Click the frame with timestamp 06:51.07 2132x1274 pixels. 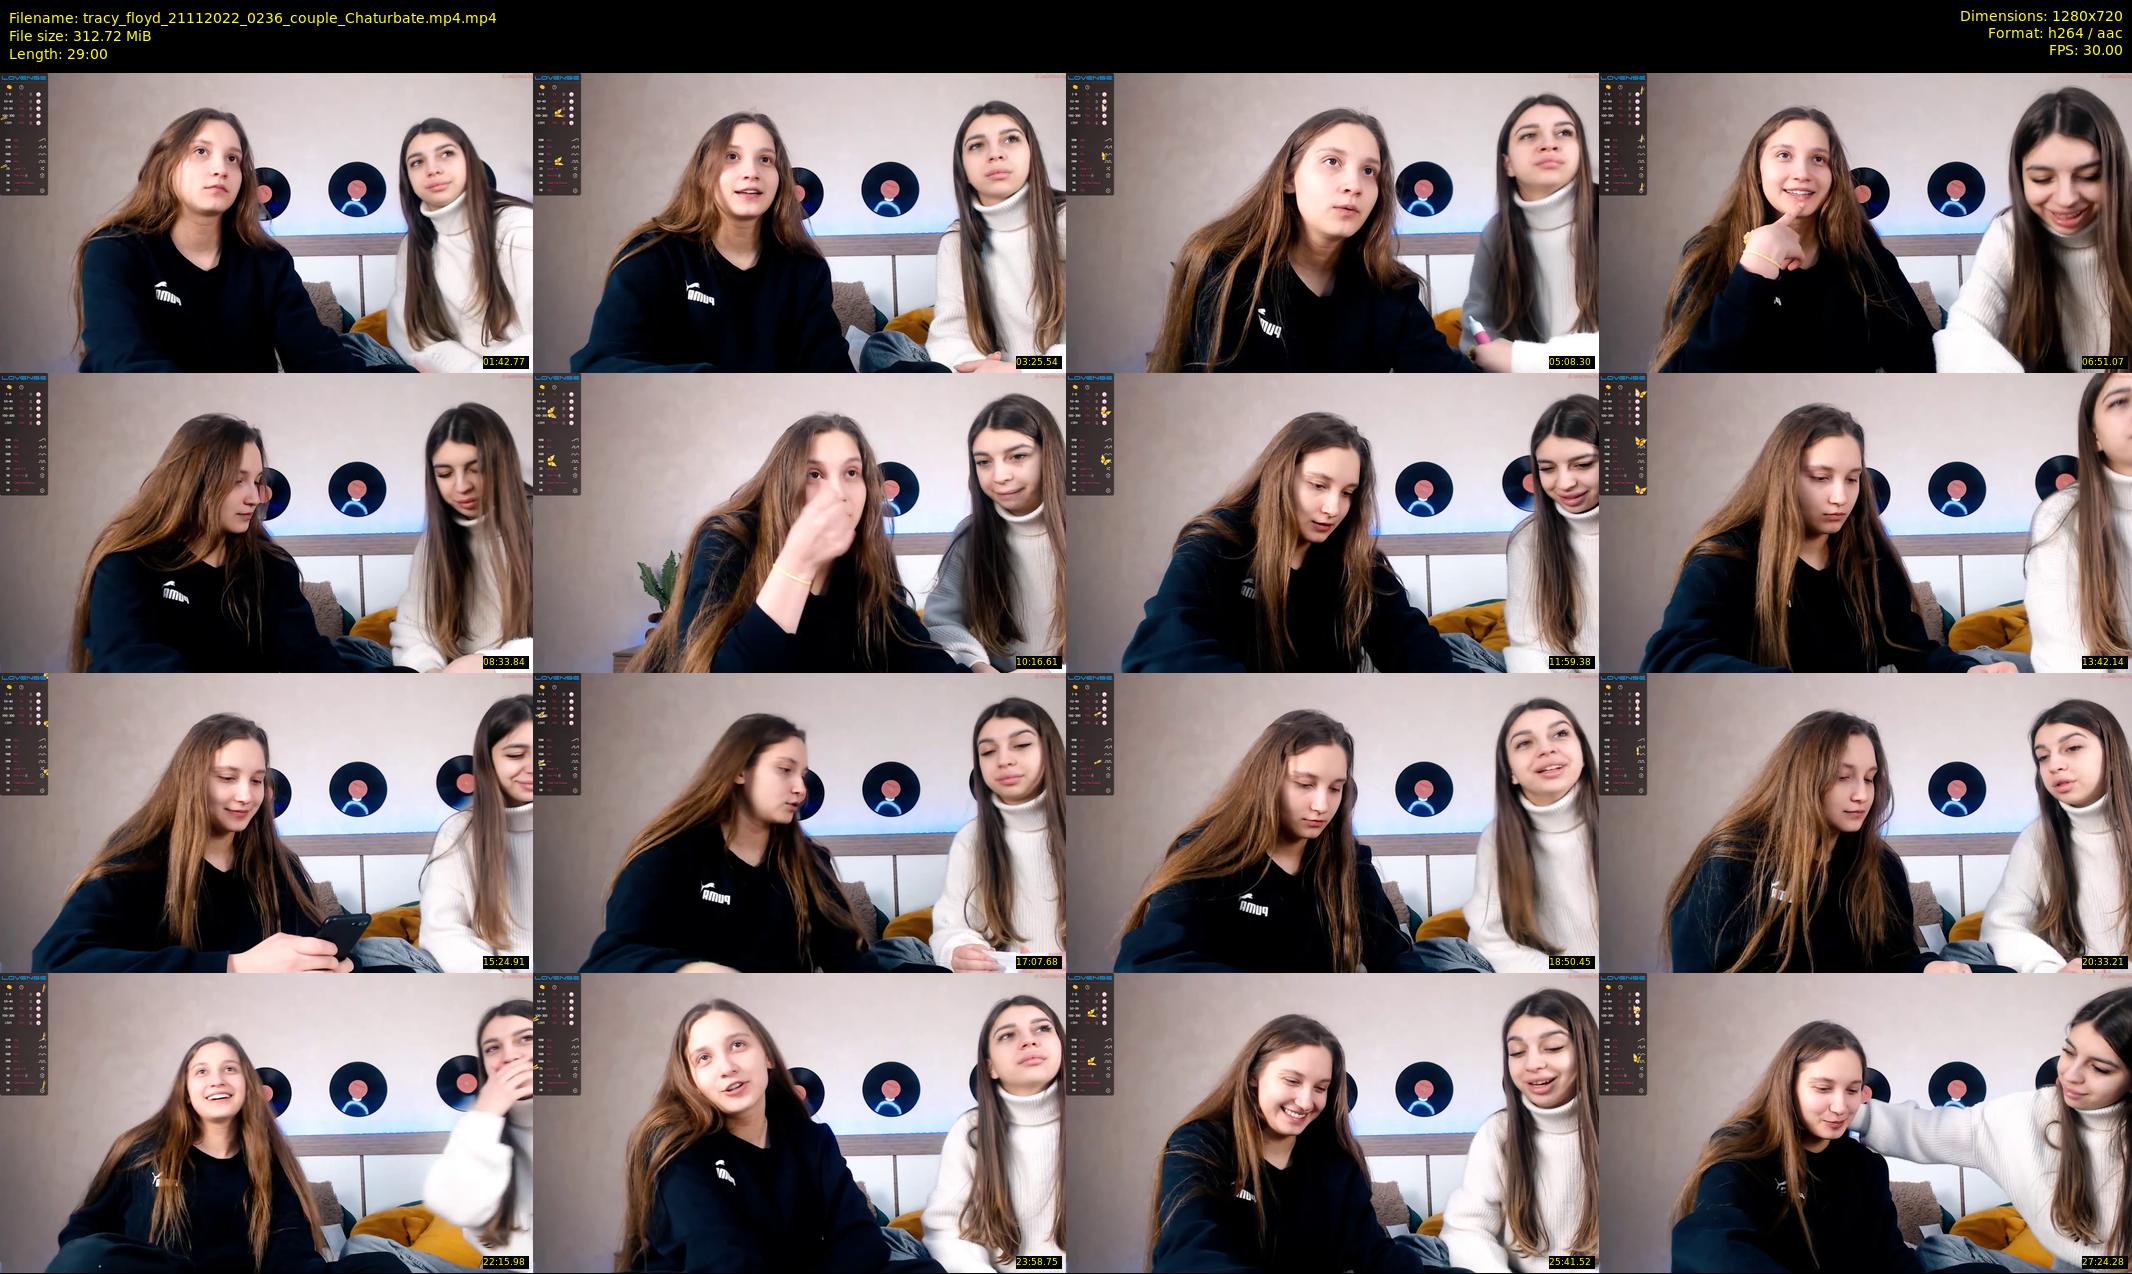pyautogui.click(x=1865, y=222)
